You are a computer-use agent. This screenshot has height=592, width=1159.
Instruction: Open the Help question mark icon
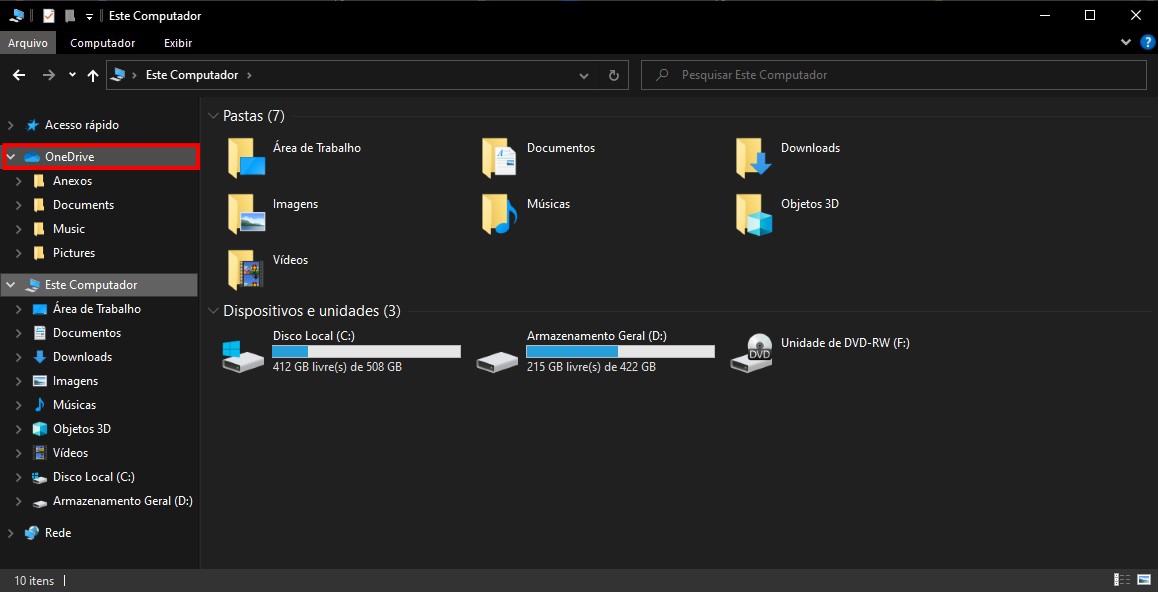point(1148,42)
